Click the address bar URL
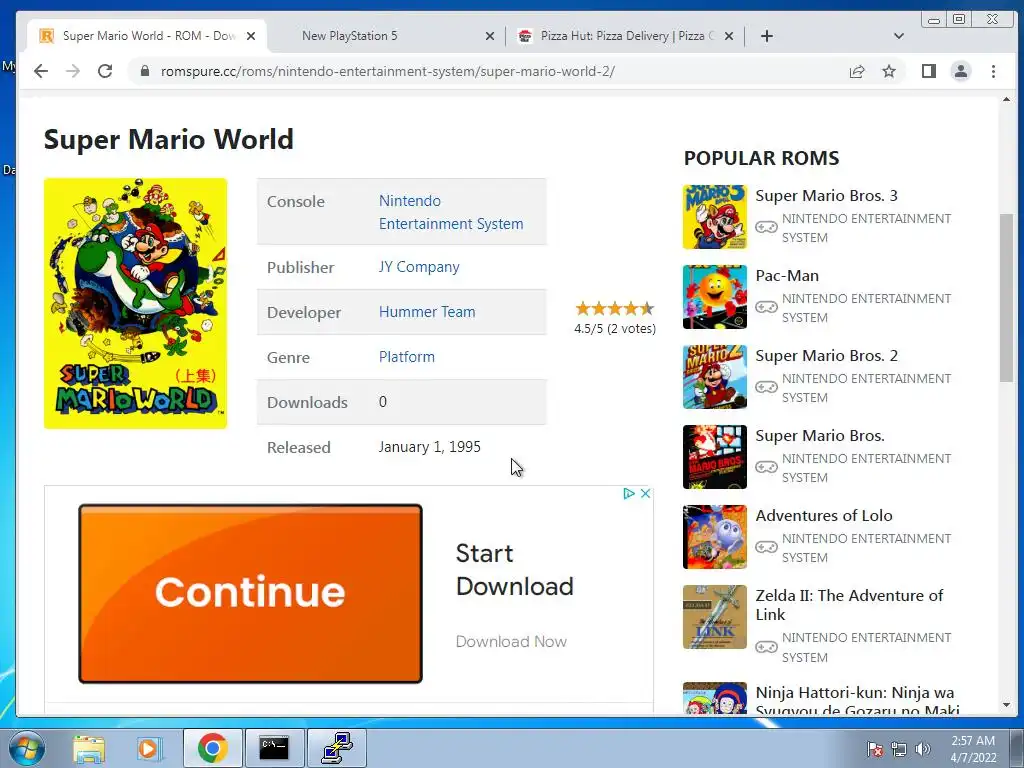Screen dimensions: 1024x768 point(388,71)
